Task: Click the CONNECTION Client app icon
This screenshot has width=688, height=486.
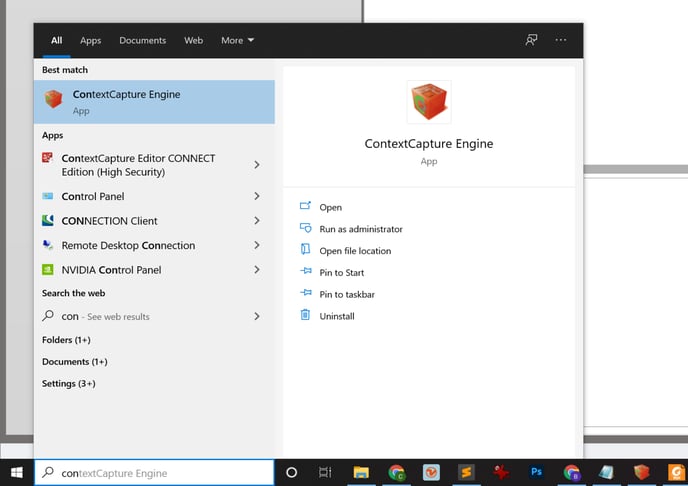Action: (x=47, y=220)
